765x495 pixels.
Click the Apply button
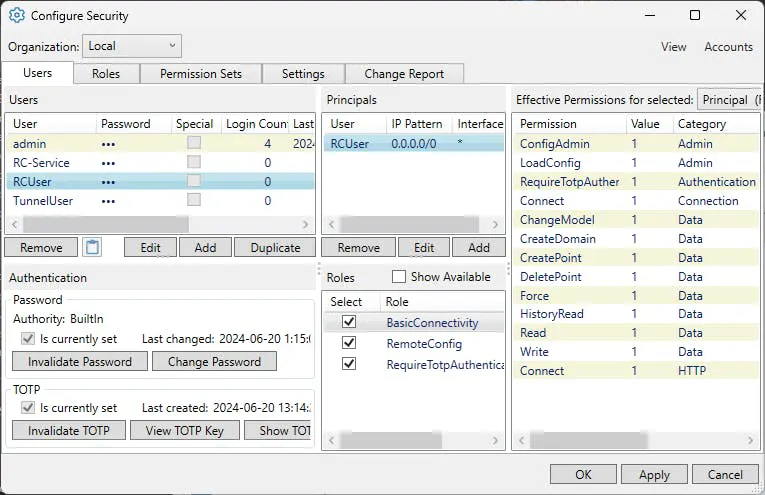(x=654, y=475)
